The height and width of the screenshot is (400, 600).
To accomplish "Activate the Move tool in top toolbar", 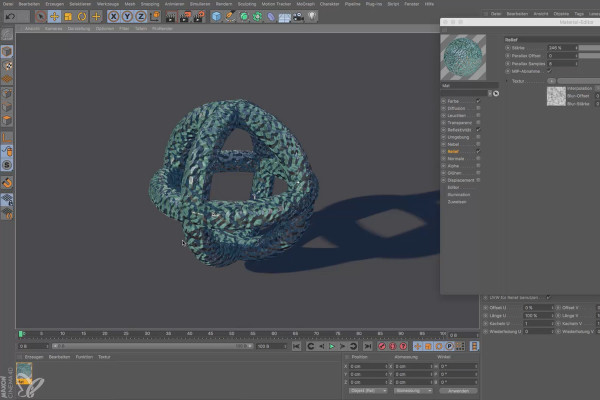I will (54, 16).
